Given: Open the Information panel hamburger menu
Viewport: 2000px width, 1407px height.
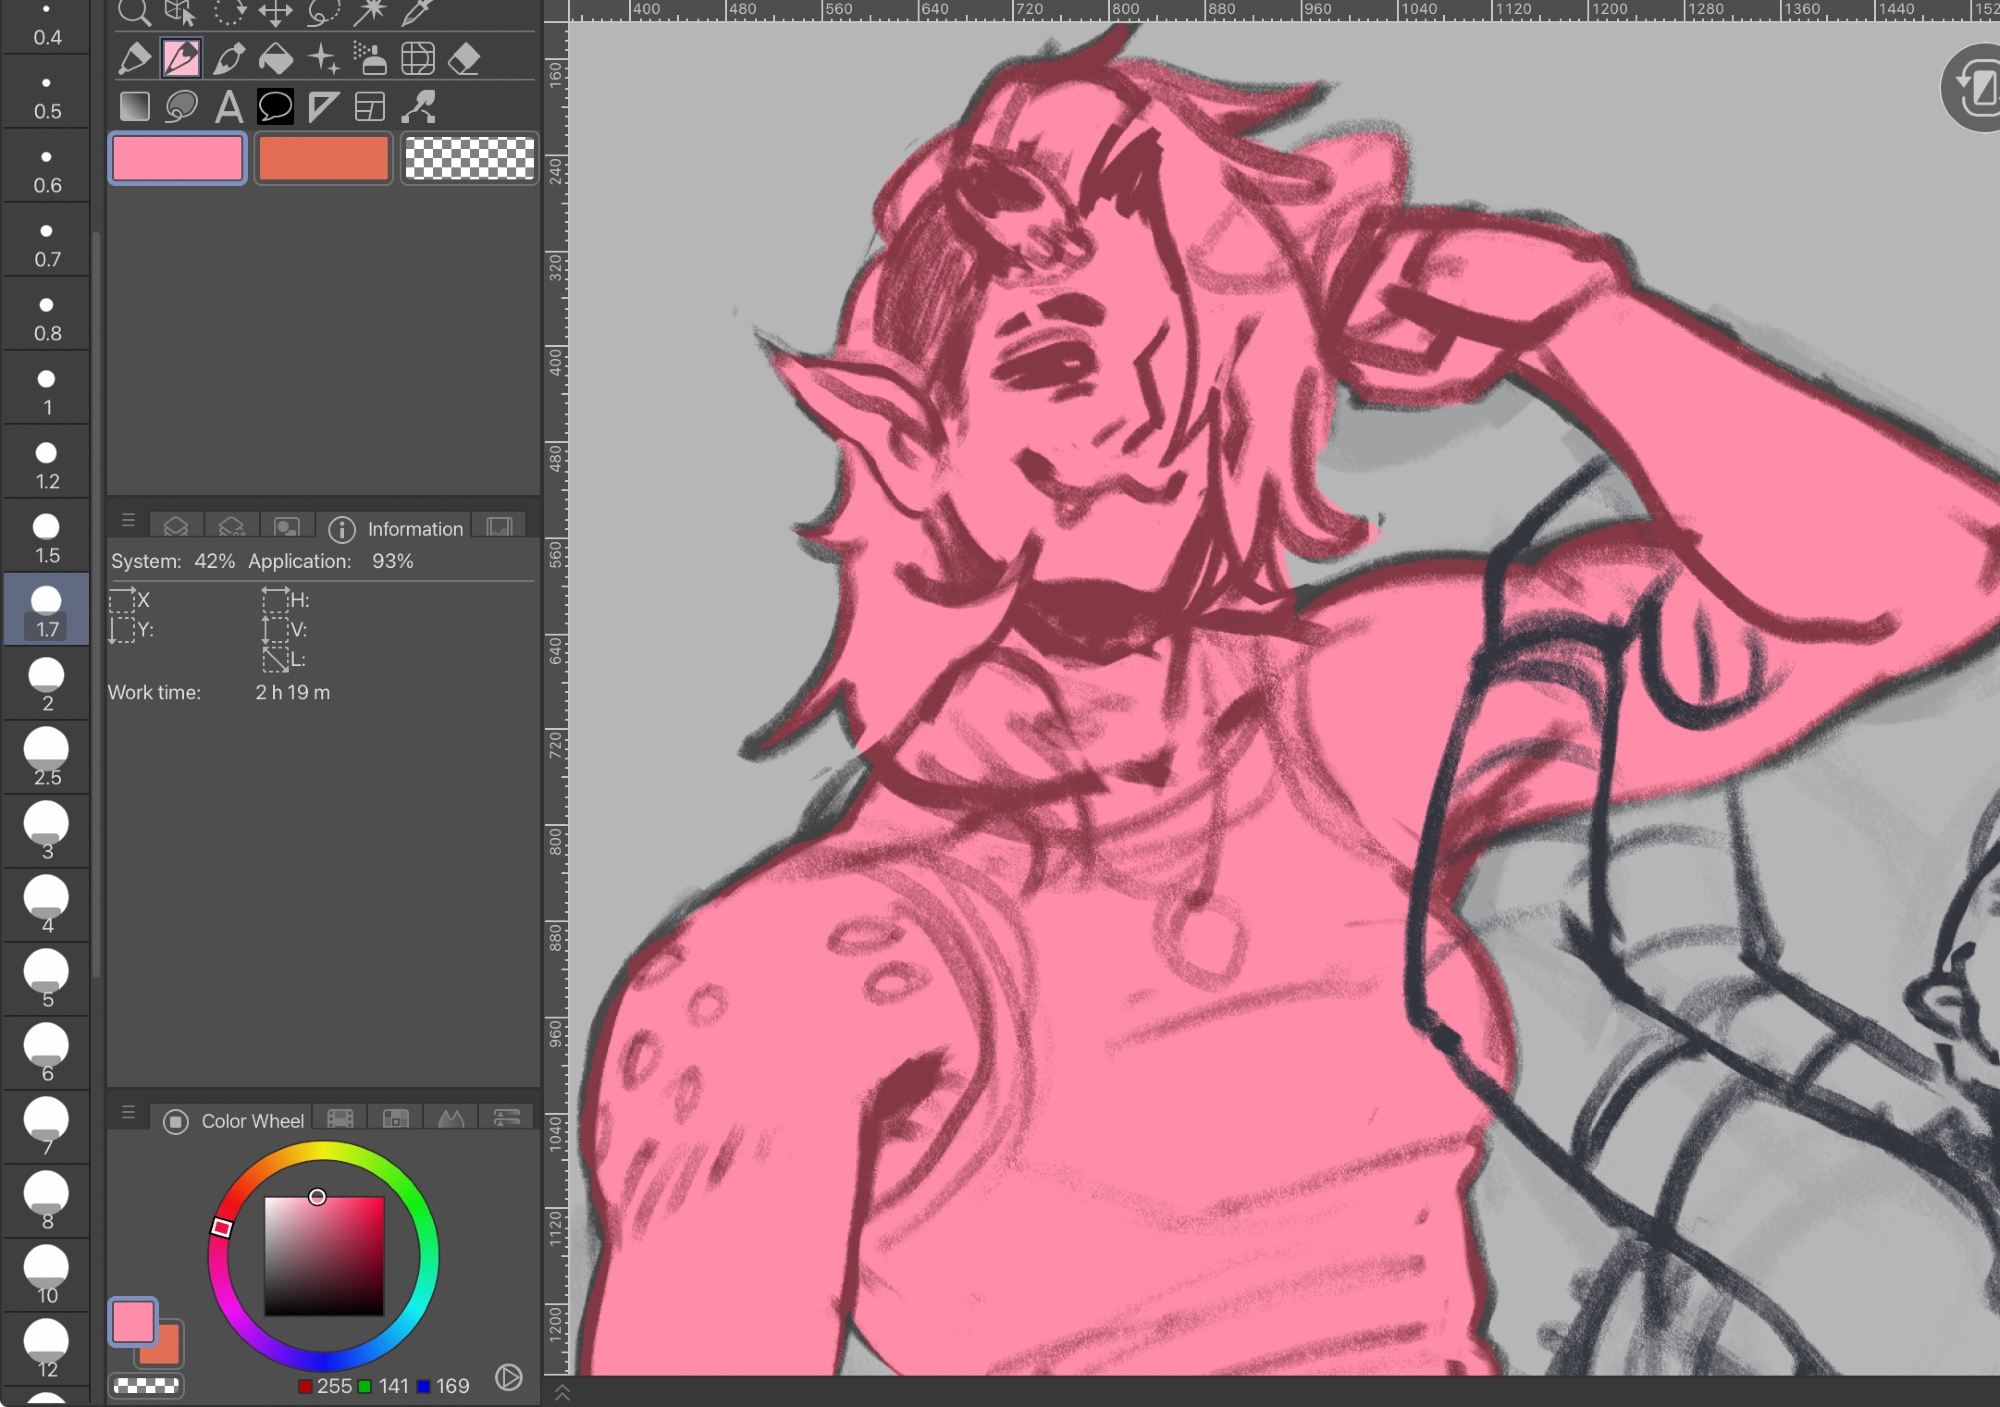Looking at the screenshot, I should click(128, 521).
